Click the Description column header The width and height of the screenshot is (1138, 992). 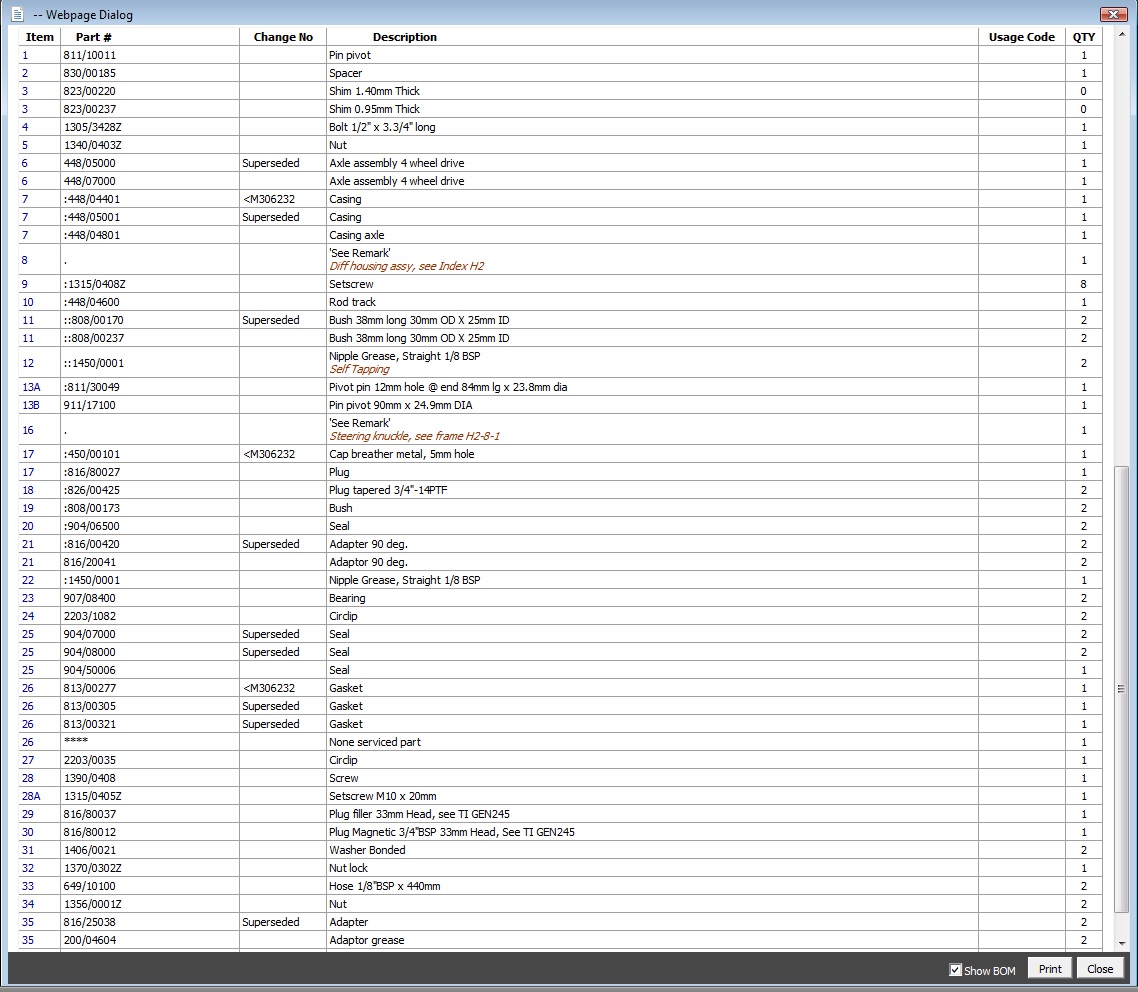(404, 37)
